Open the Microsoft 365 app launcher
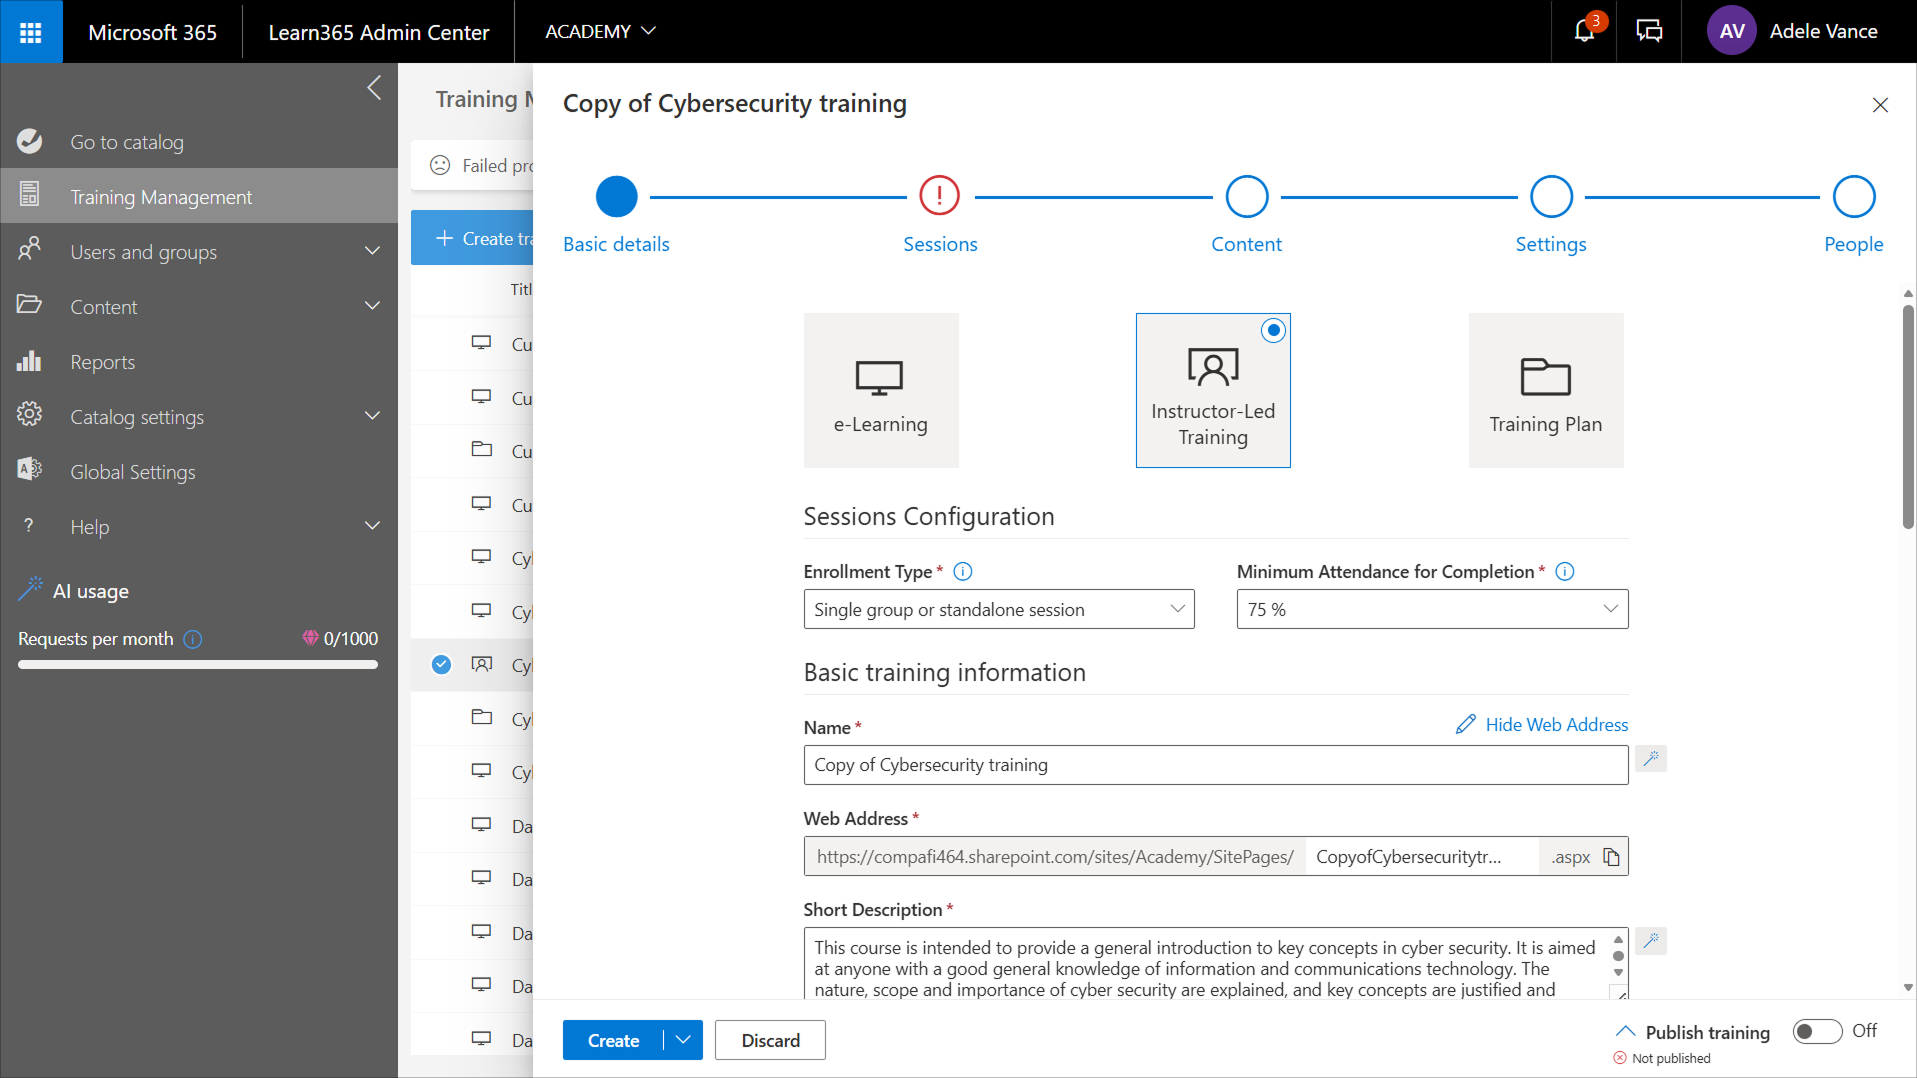This screenshot has width=1917, height=1078. 31,32
